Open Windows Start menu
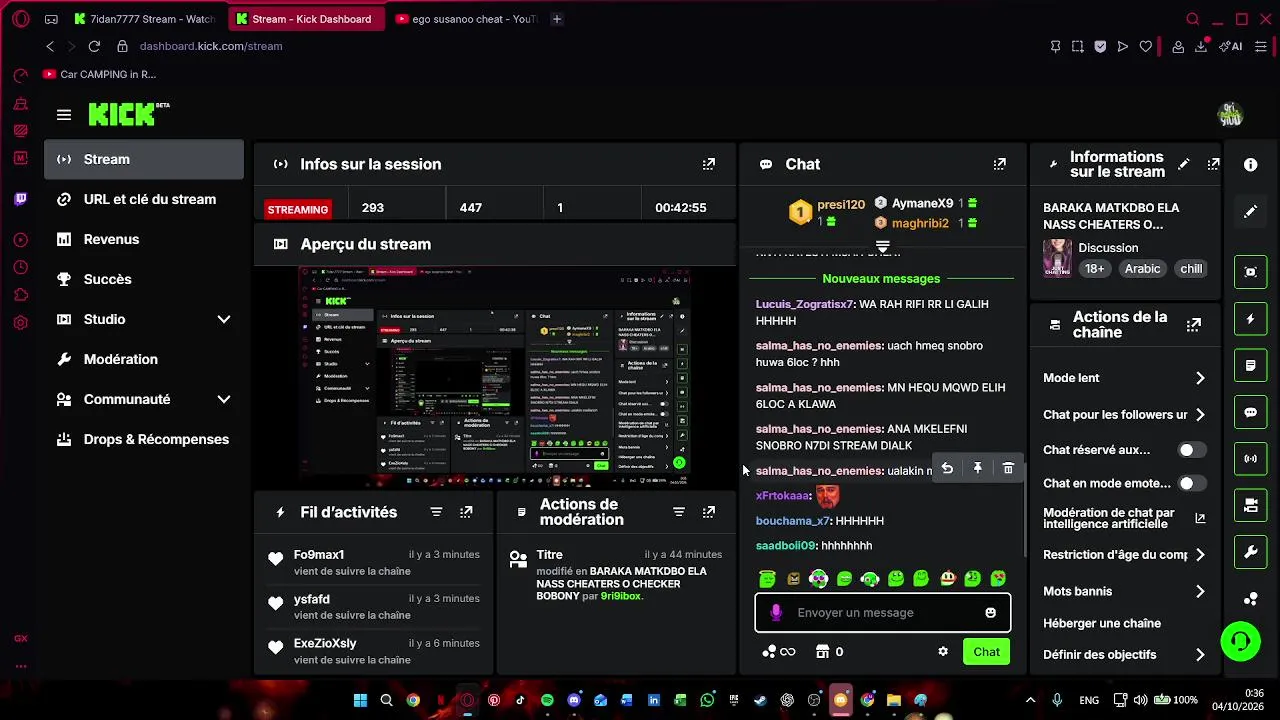The image size is (1280, 720). click(x=360, y=701)
